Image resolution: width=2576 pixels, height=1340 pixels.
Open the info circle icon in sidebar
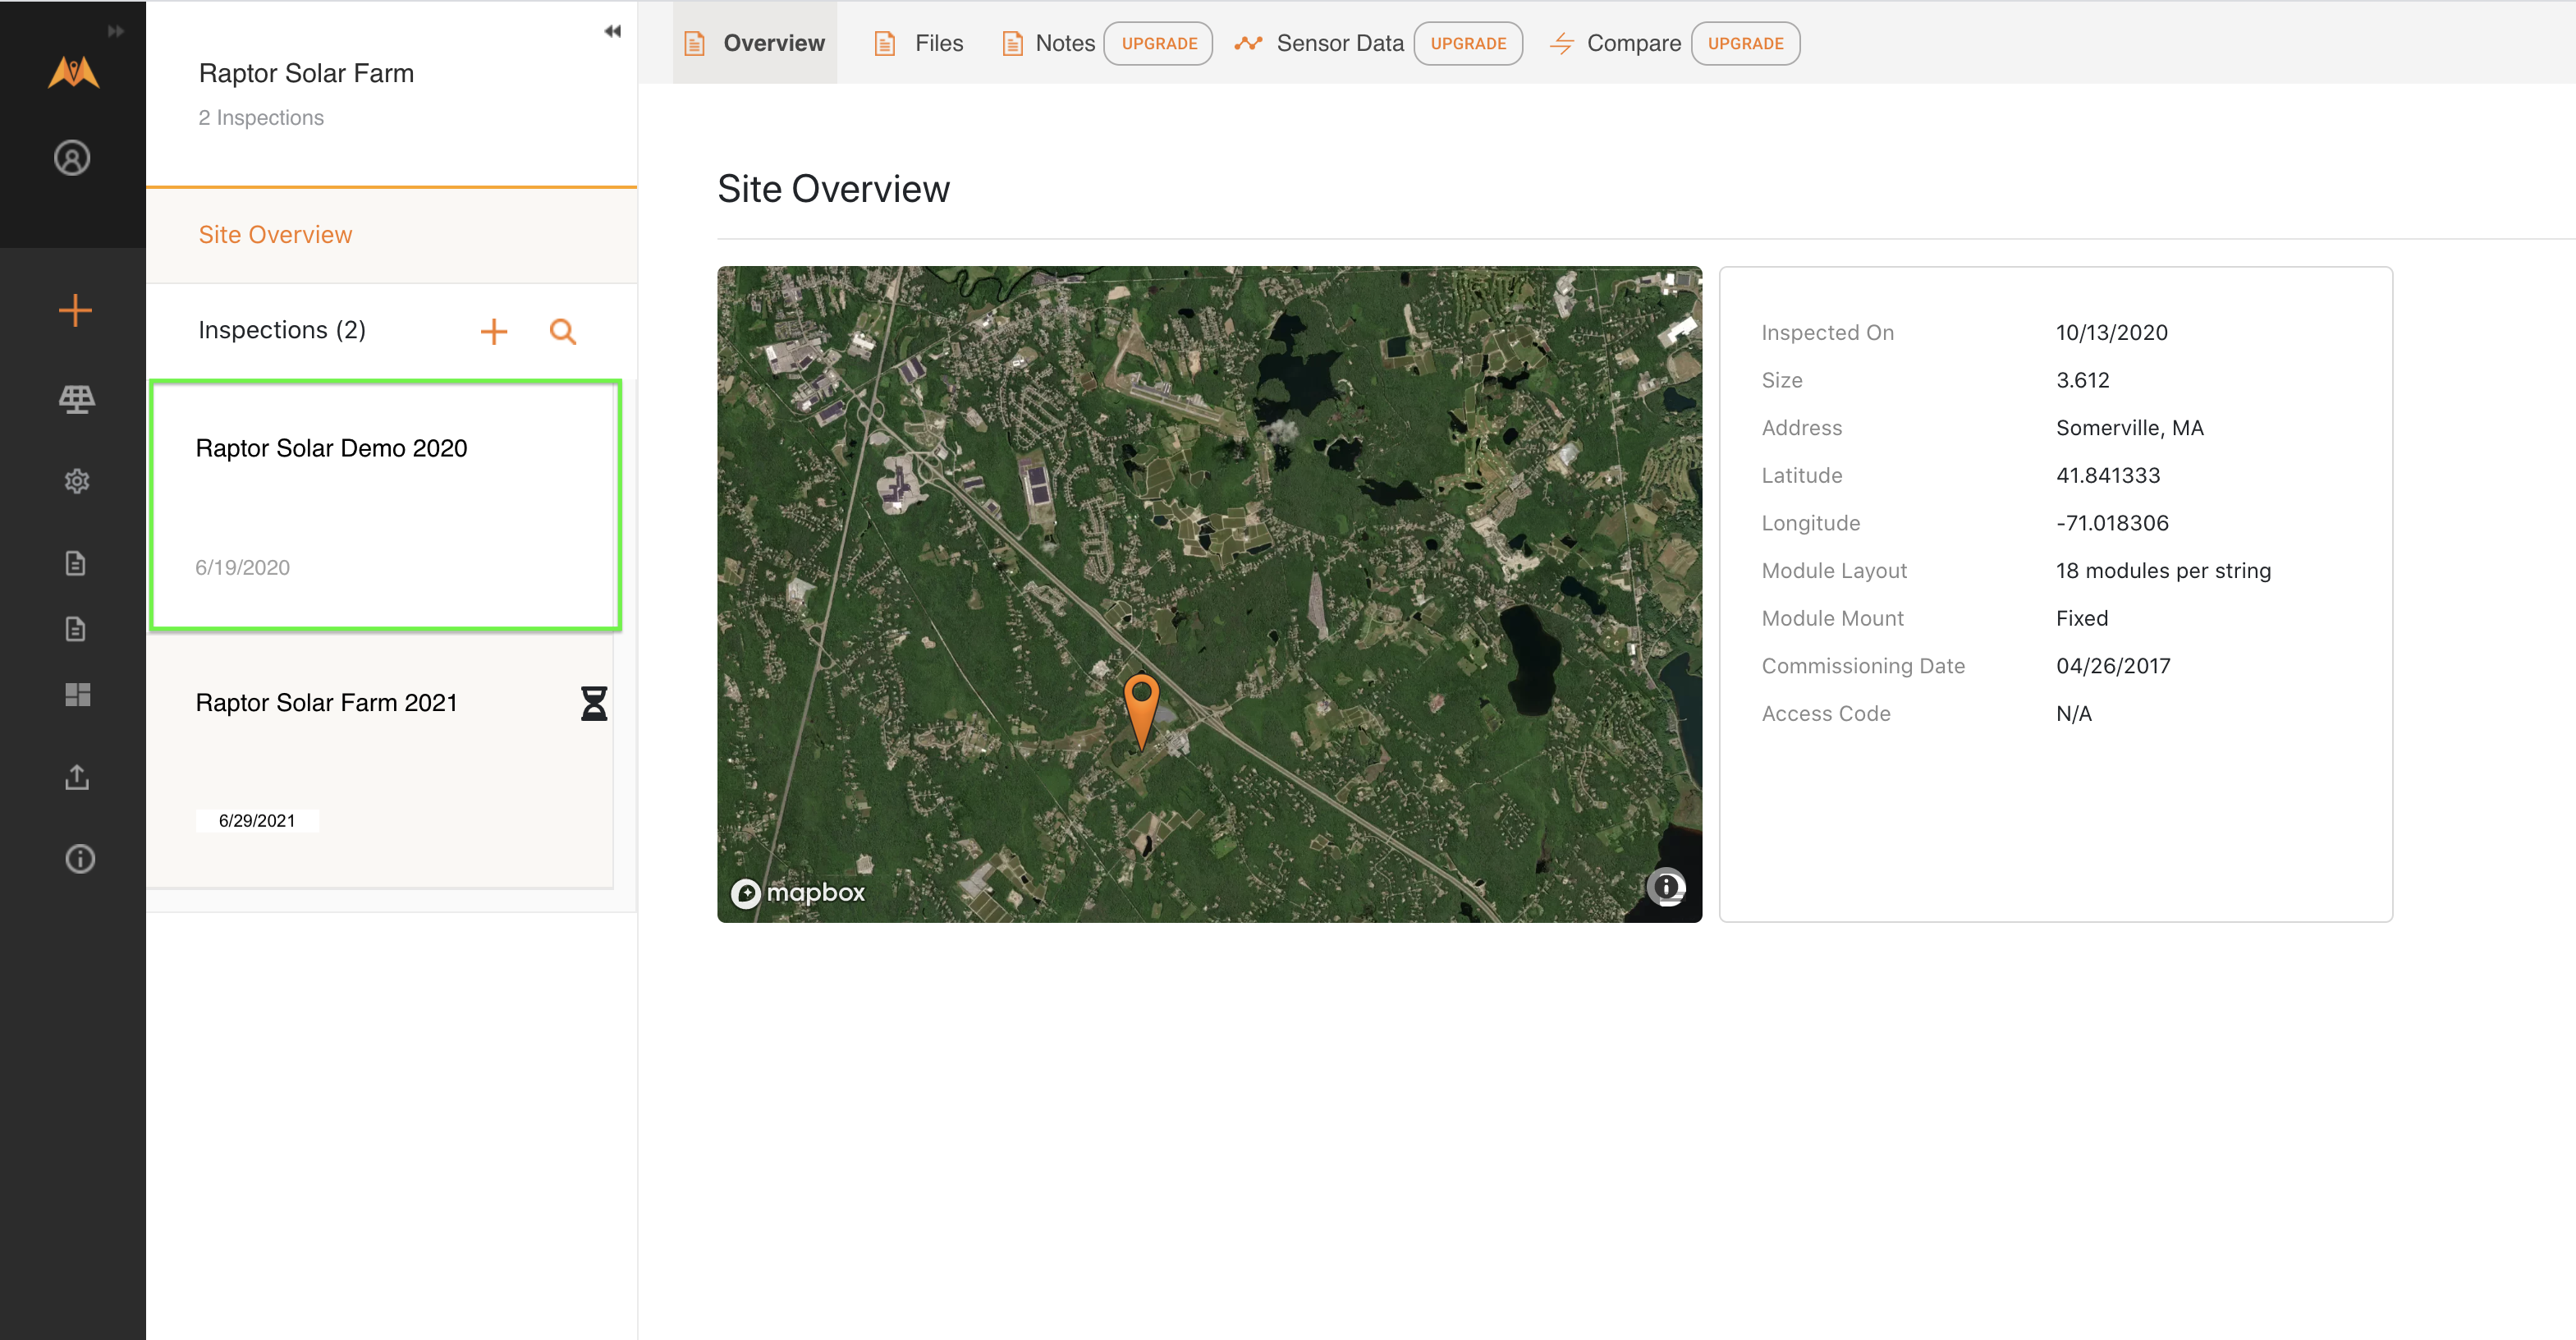click(79, 859)
